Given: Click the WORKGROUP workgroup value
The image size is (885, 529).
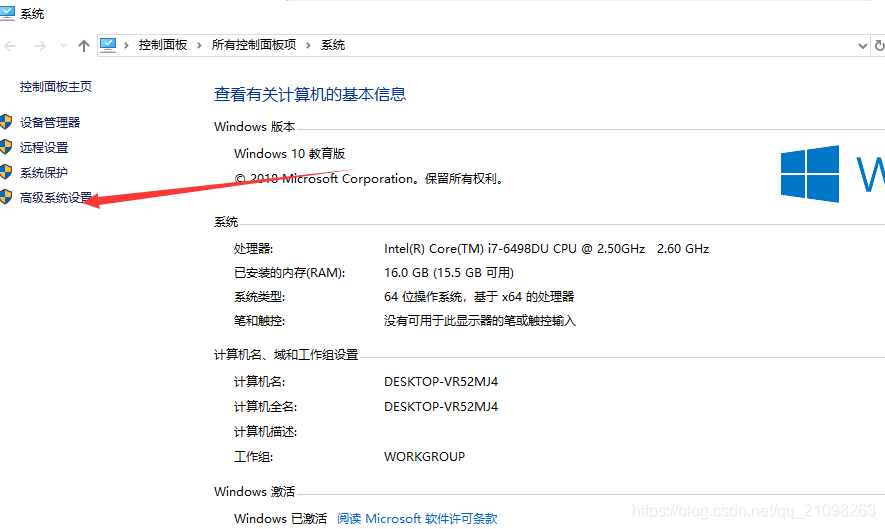Looking at the screenshot, I should [424, 456].
